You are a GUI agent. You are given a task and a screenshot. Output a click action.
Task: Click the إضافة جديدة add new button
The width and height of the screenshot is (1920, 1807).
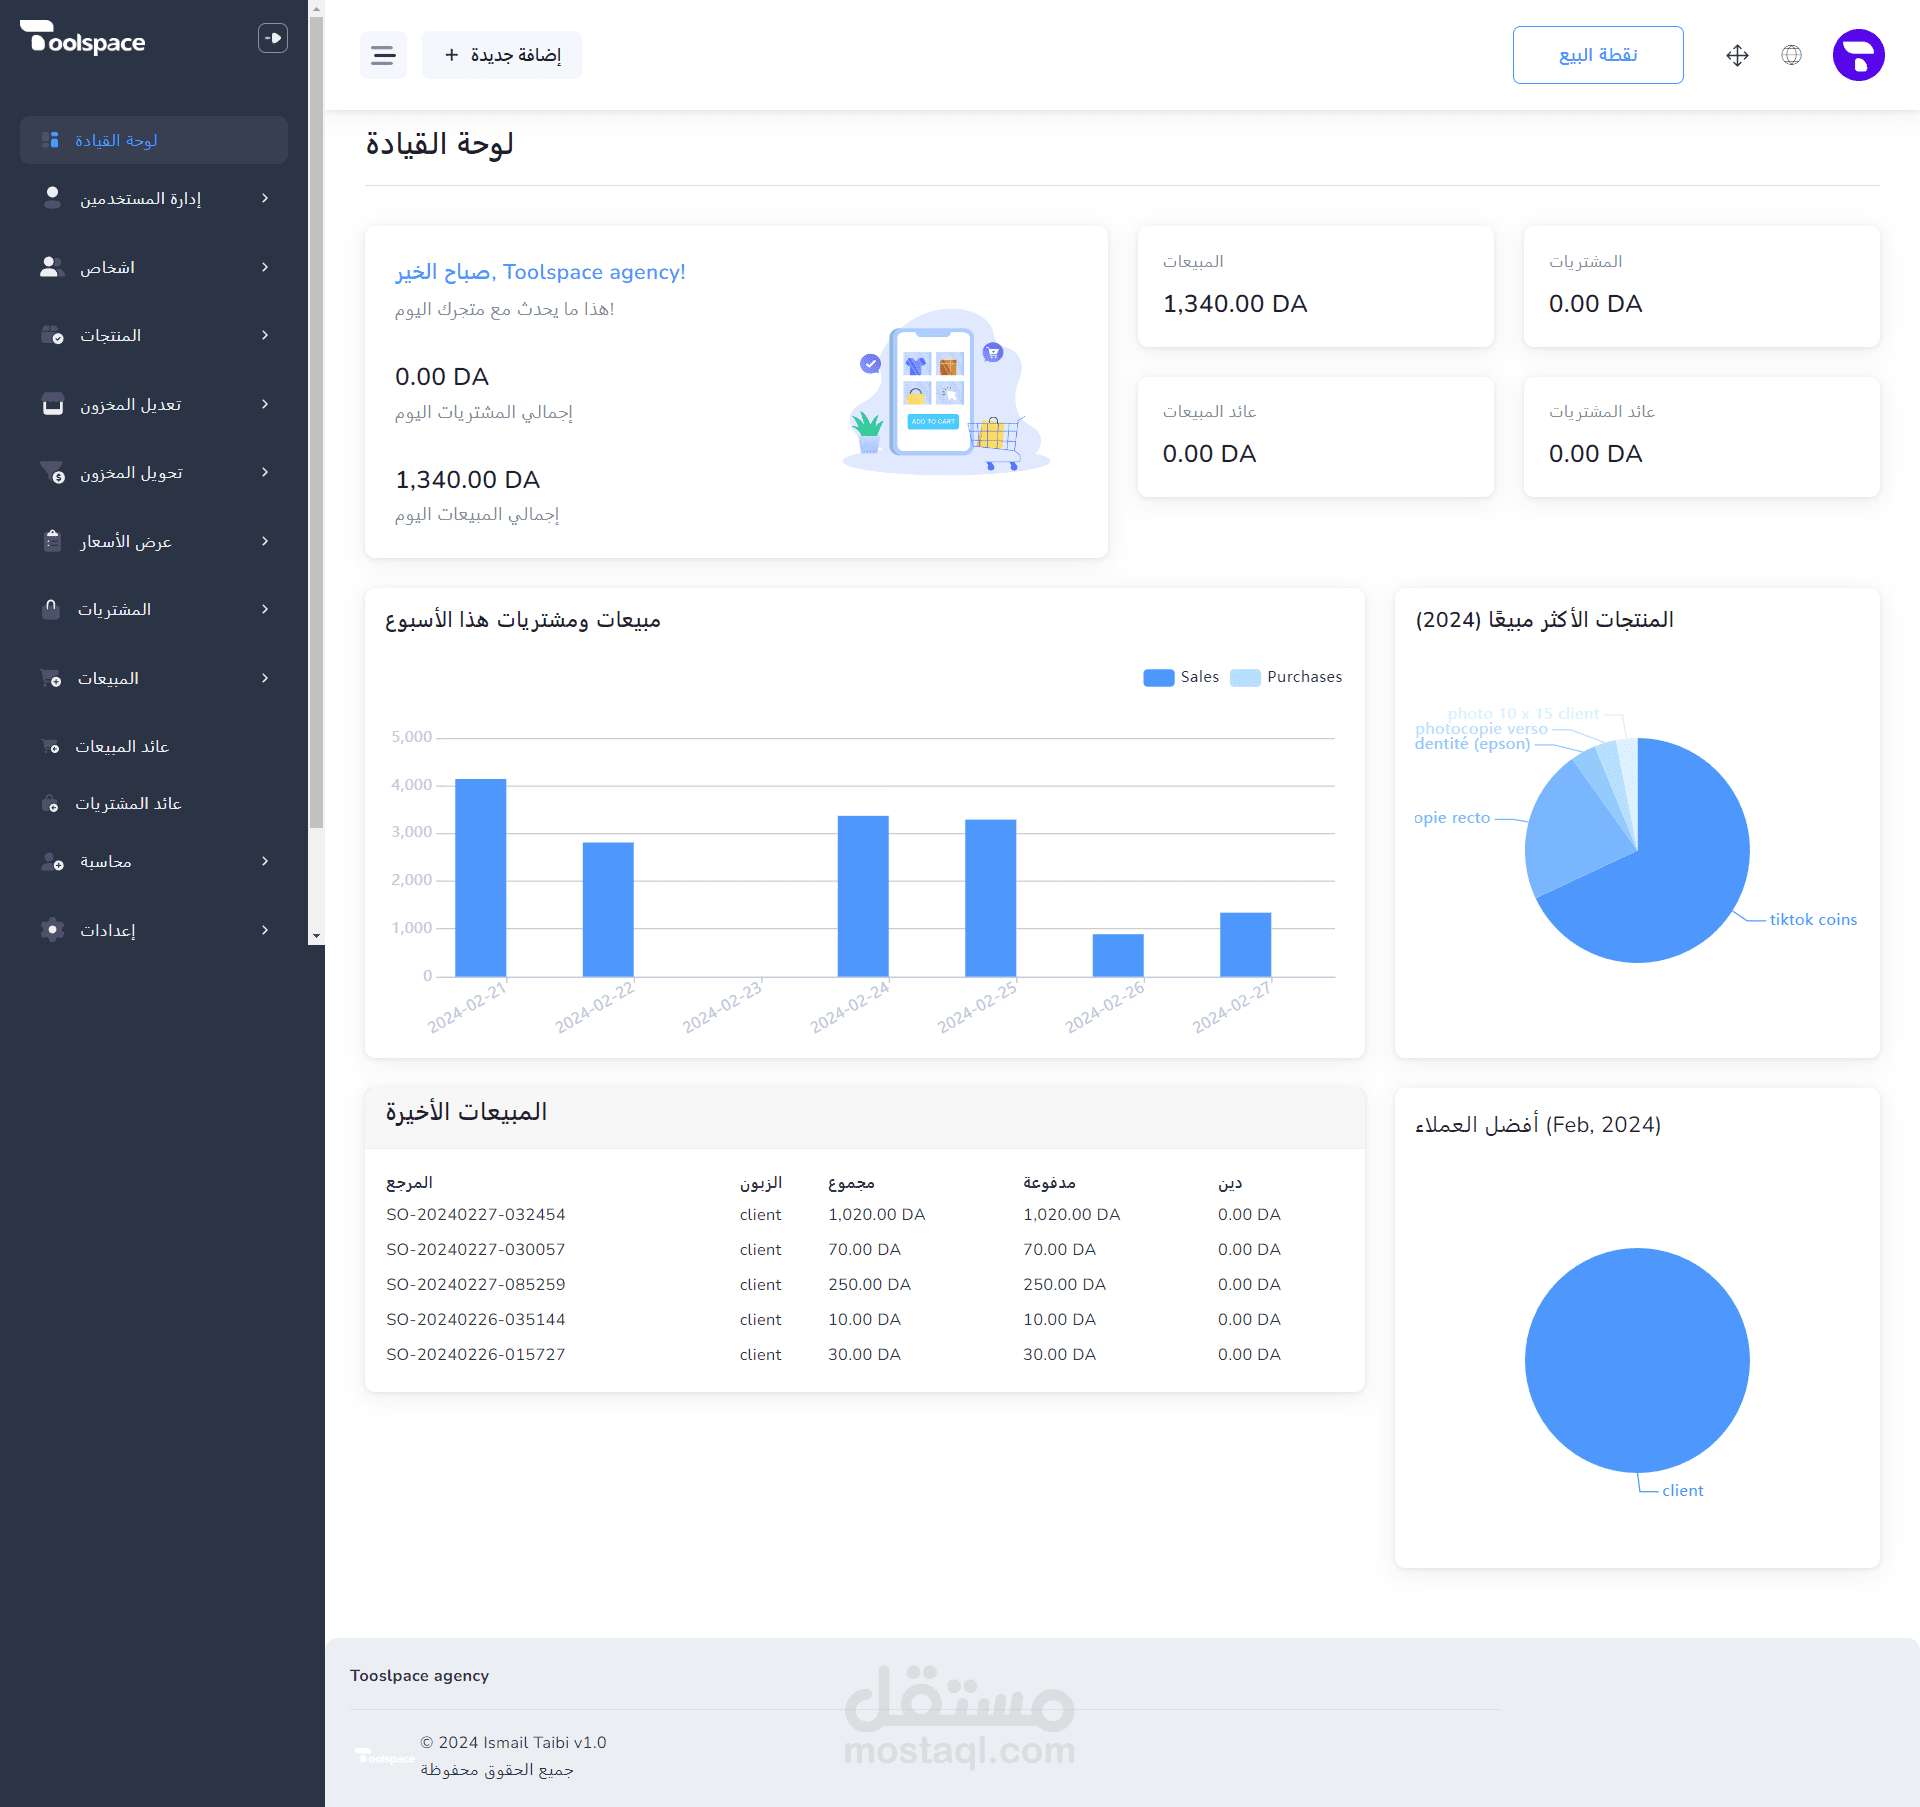(x=502, y=55)
